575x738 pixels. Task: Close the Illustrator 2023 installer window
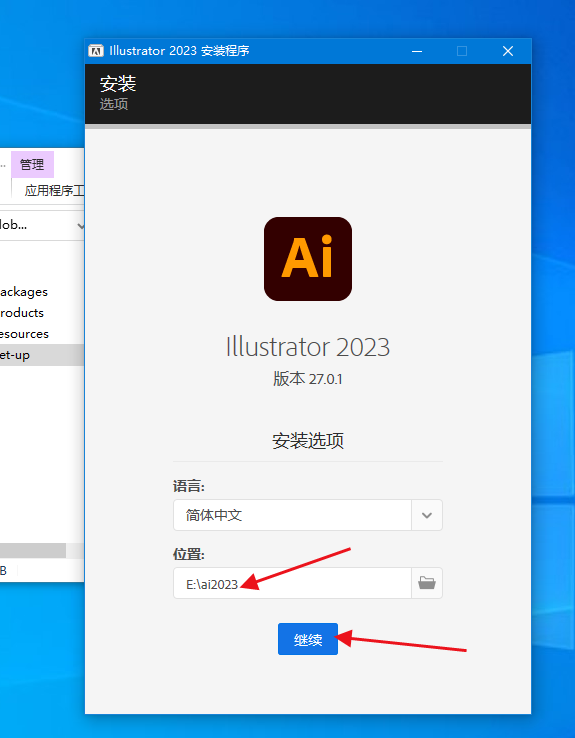click(508, 51)
